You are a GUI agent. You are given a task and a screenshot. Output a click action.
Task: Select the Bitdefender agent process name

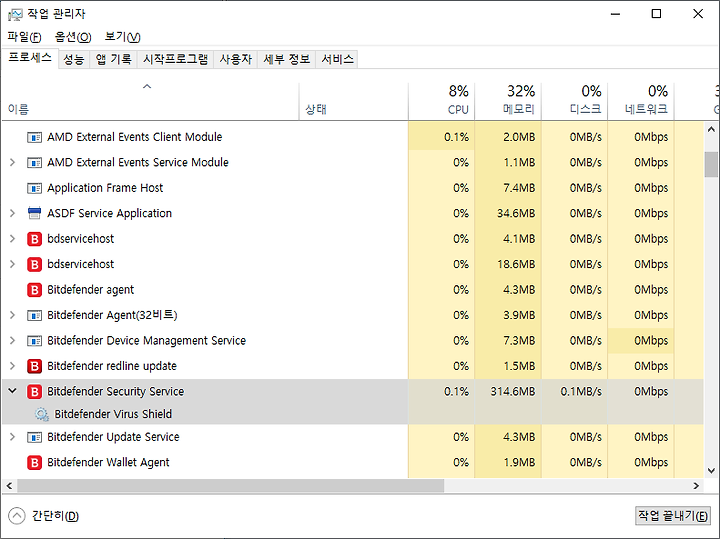pyautogui.click(x=90, y=290)
